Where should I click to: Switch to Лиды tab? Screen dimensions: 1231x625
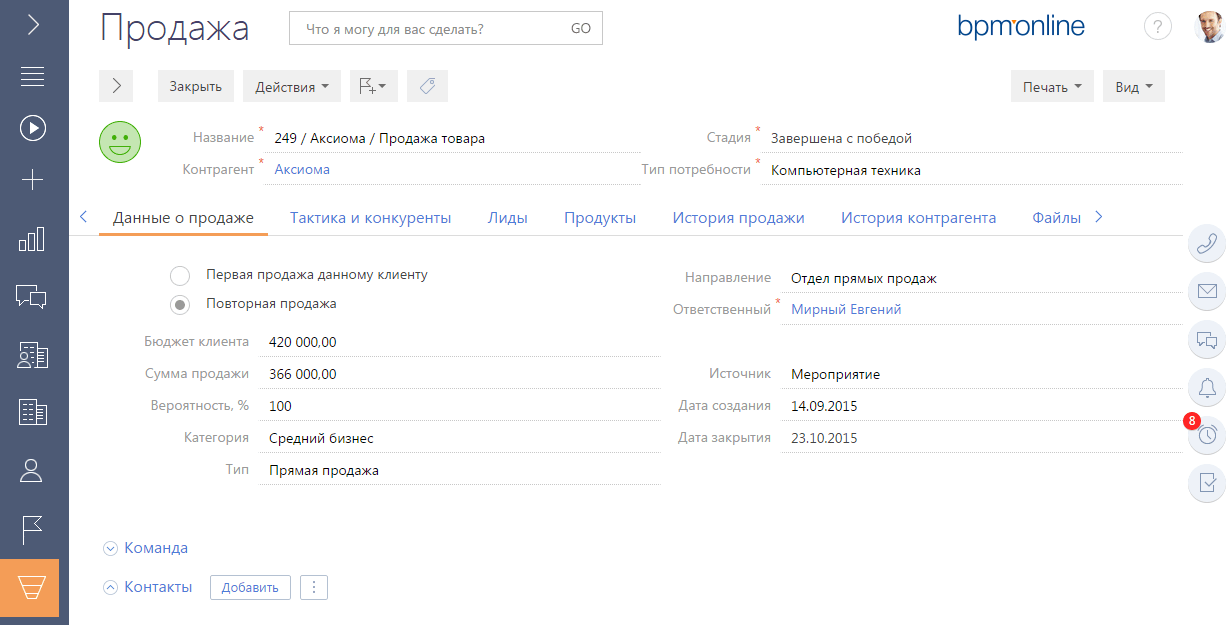(x=508, y=218)
